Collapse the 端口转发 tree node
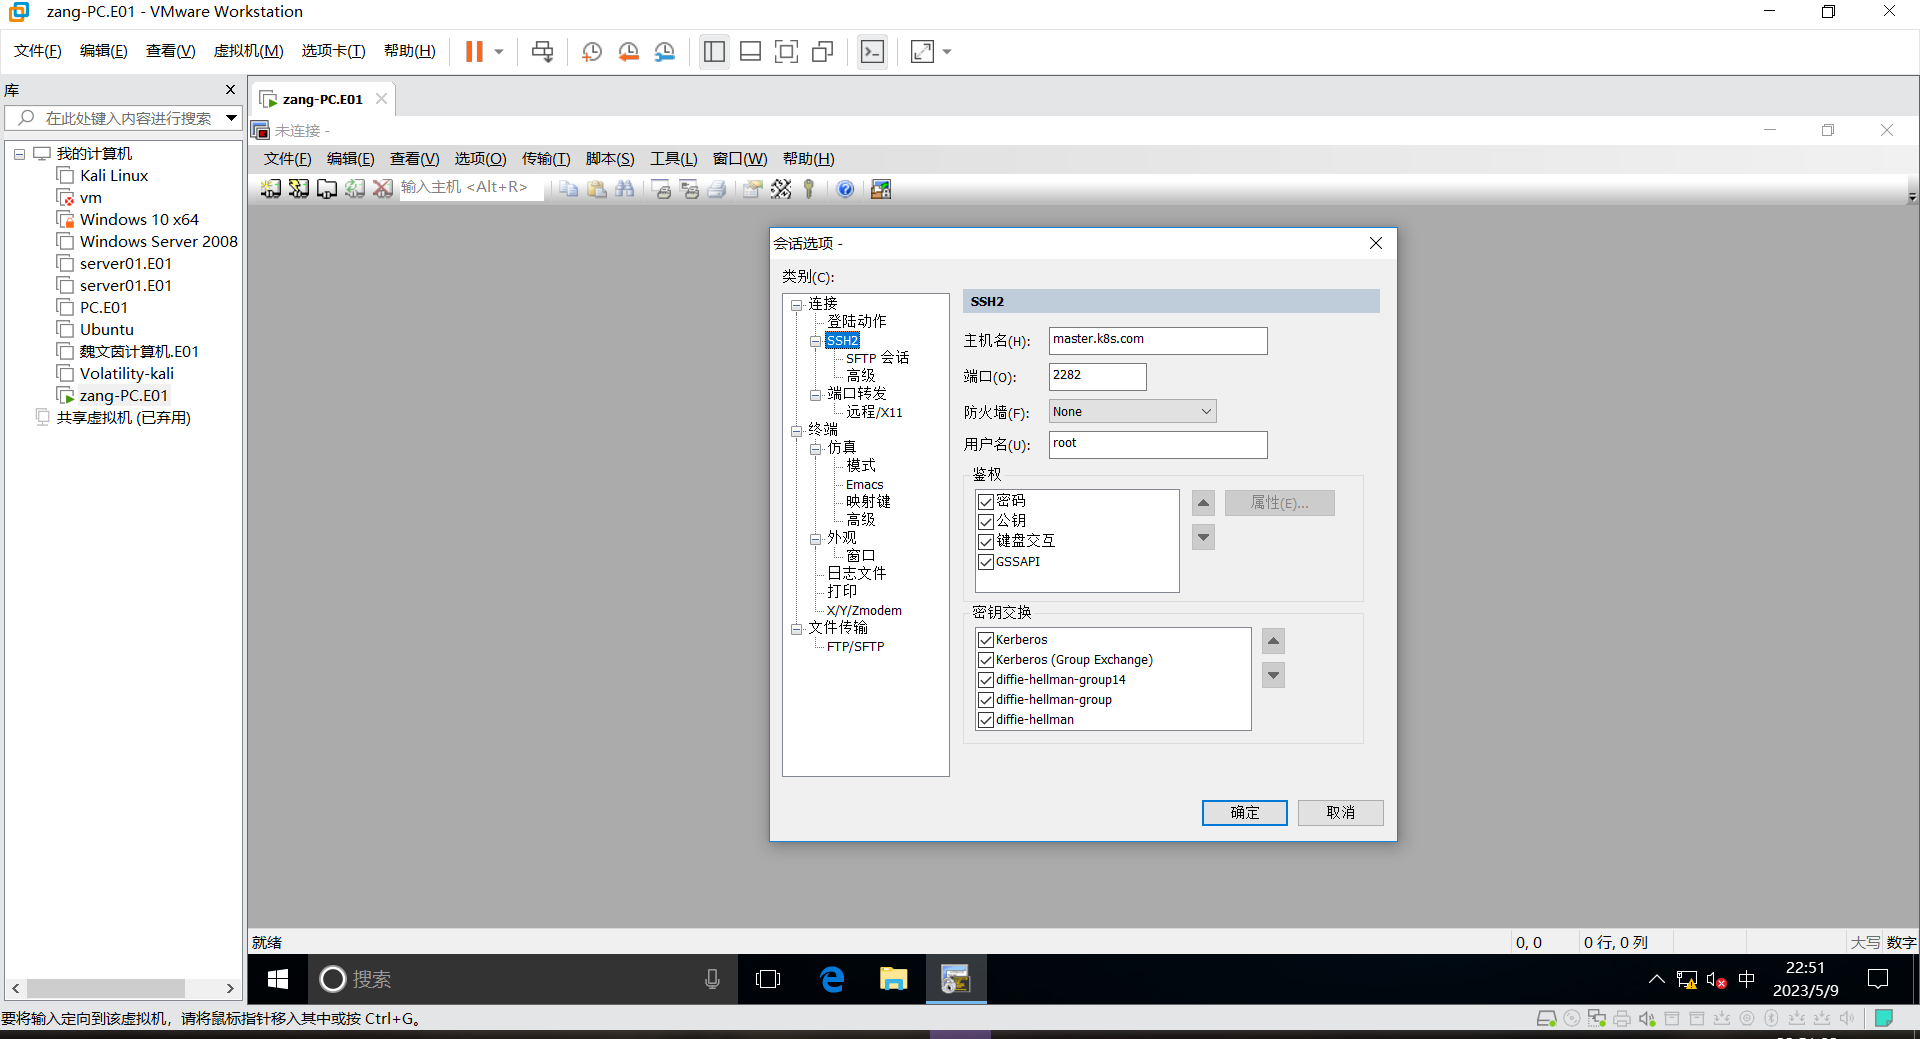Viewport: 1920px width, 1039px height. pyautogui.click(x=816, y=395)
